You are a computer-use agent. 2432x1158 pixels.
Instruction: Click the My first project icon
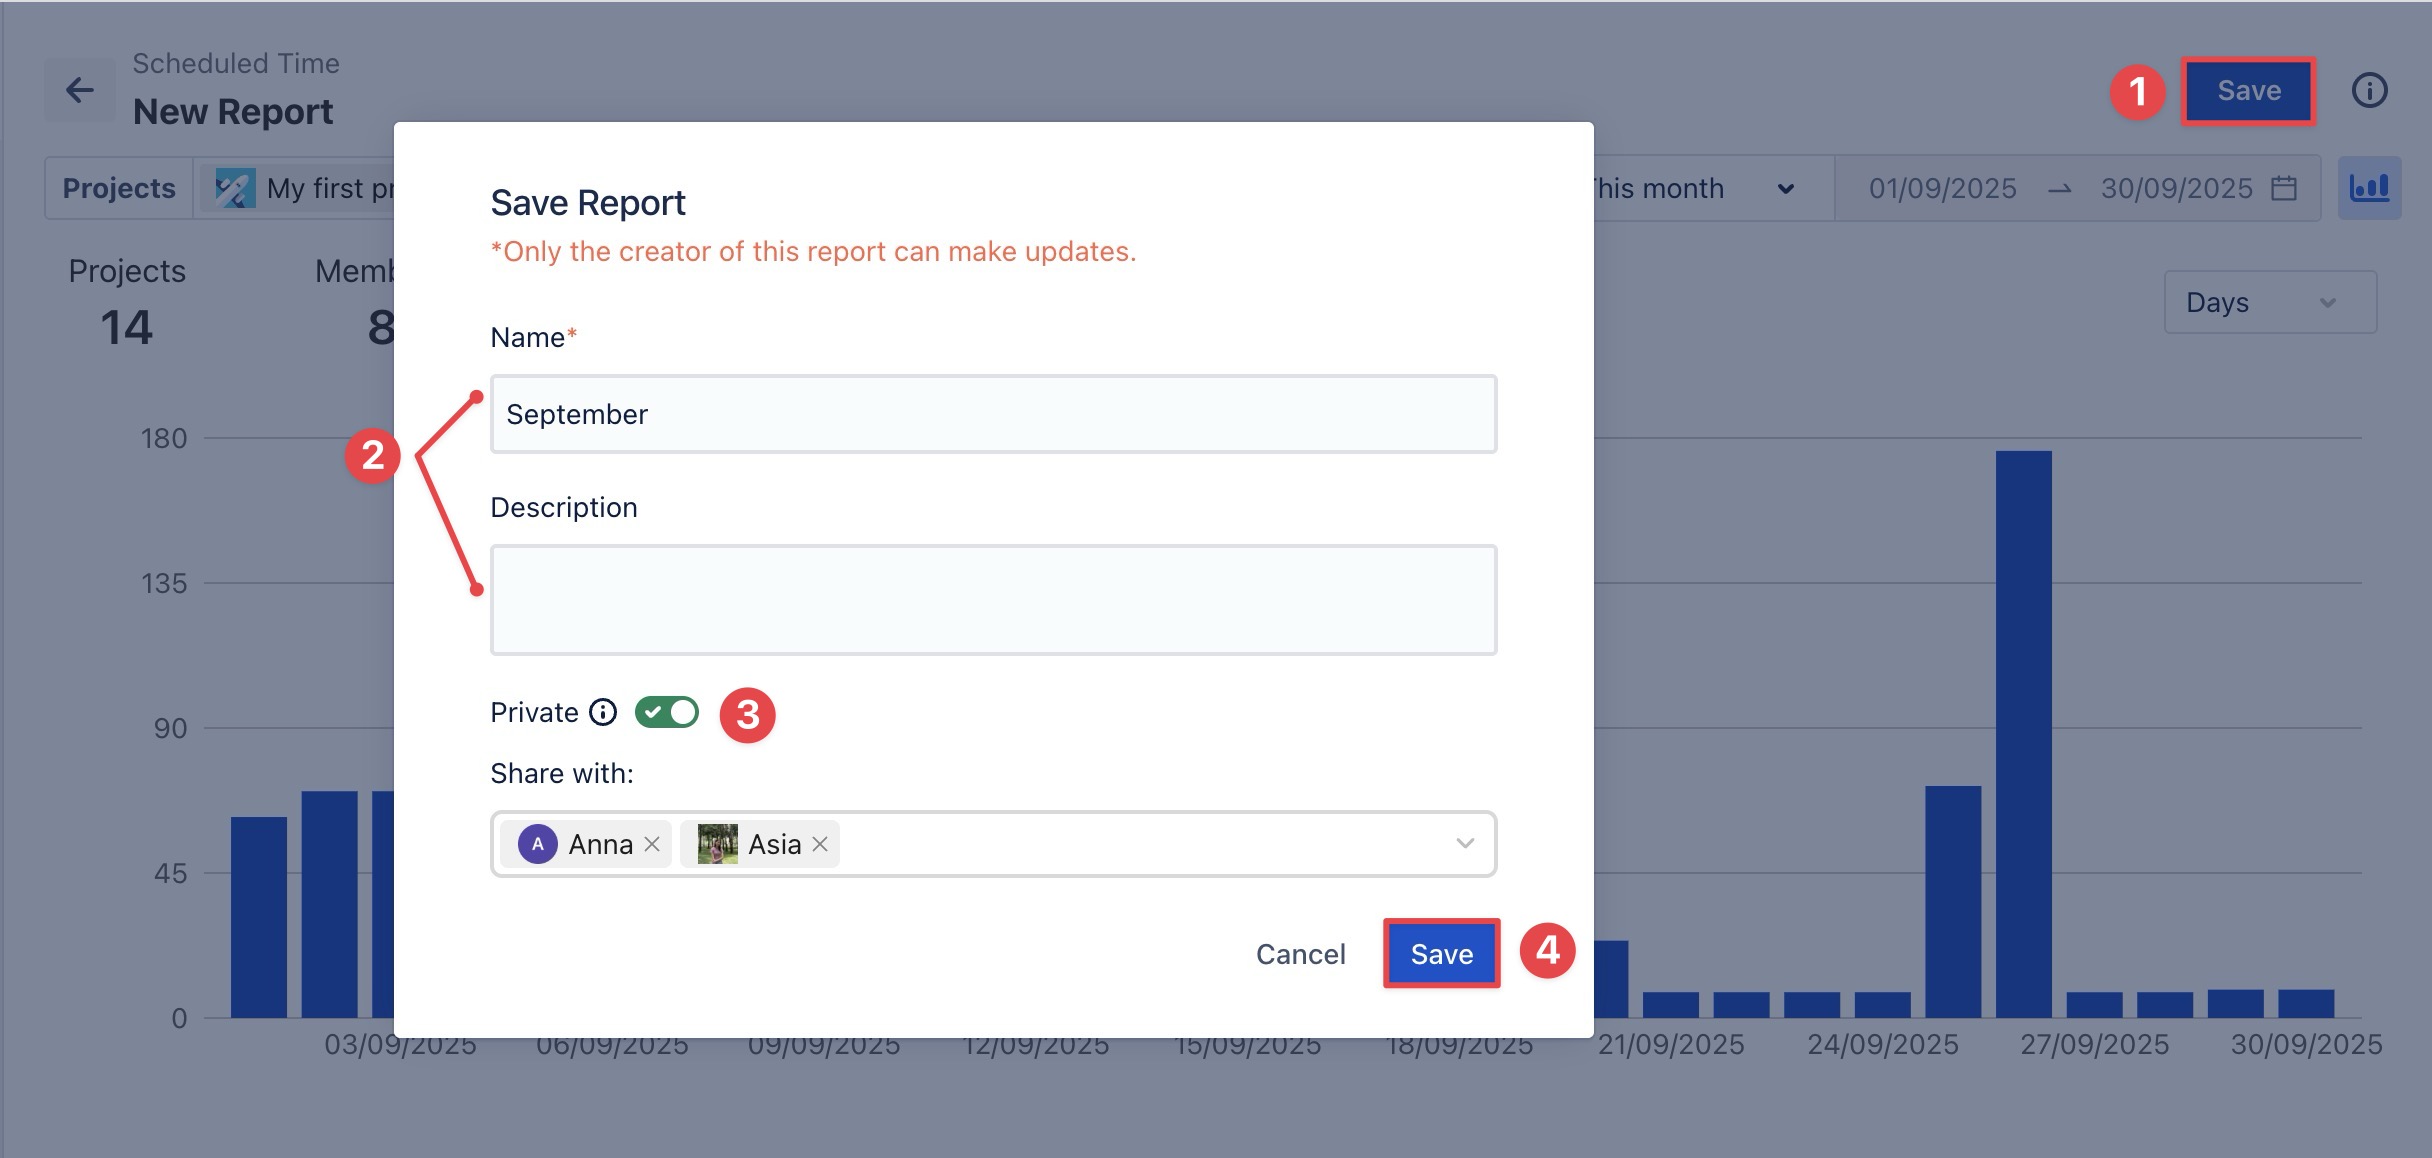(x=235, y=188)
